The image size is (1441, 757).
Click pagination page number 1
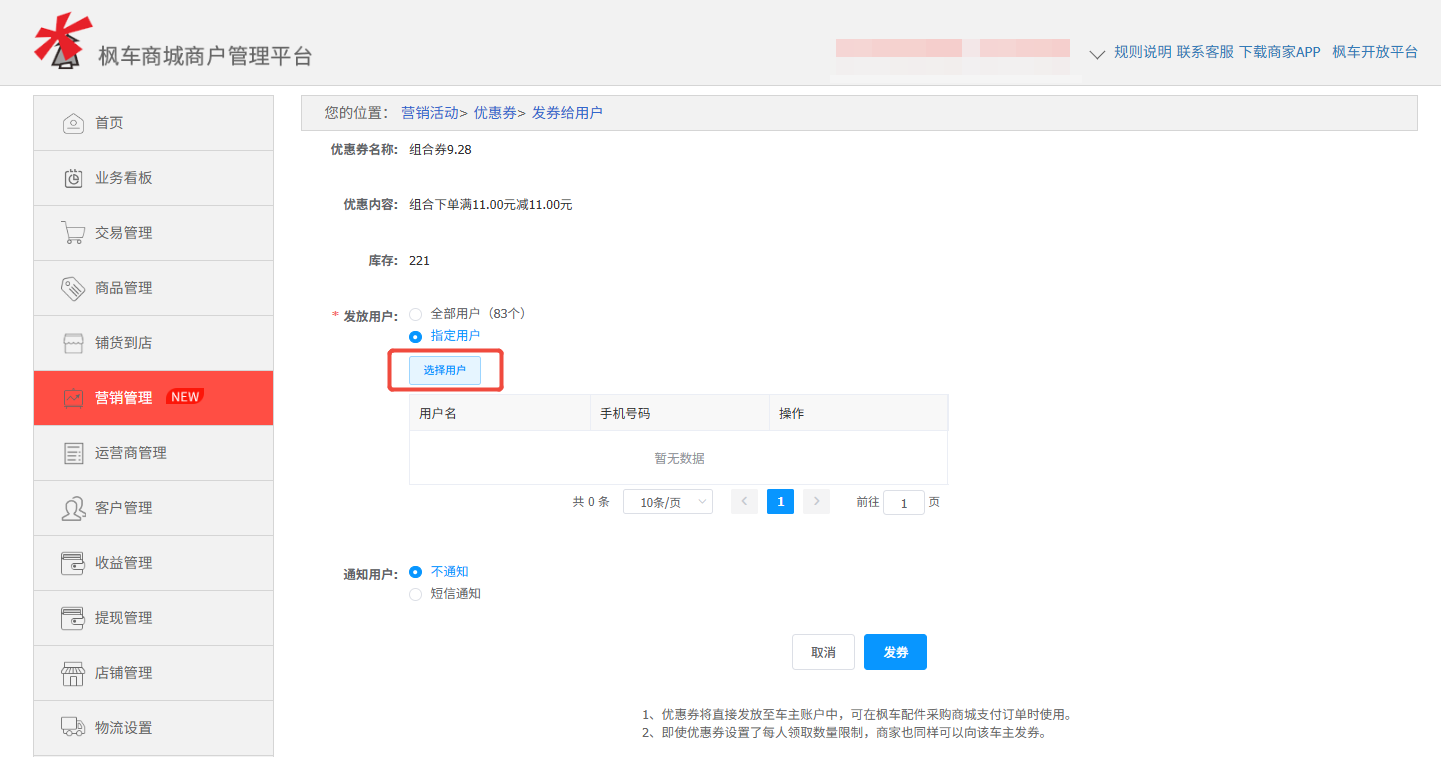[x=780, y=501]
